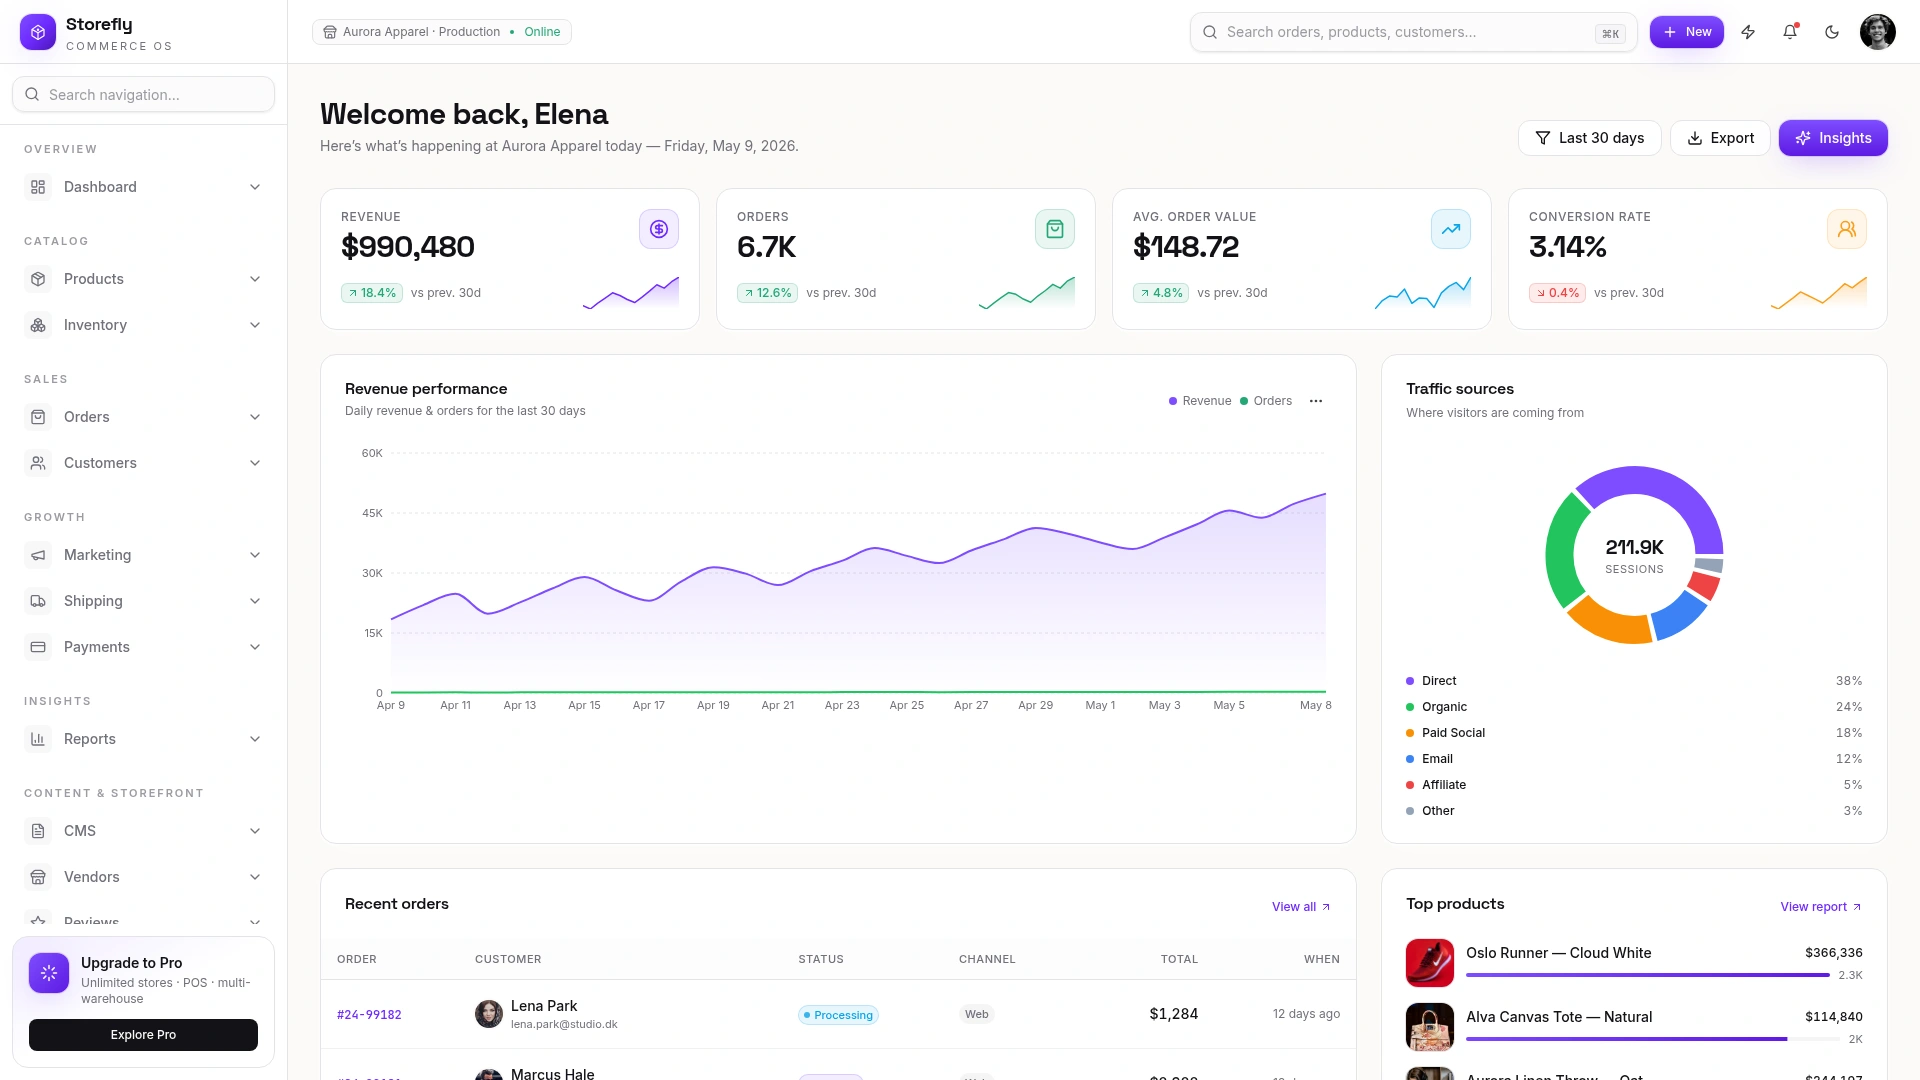Expand the Reports section chevron
This screenshot has height=1080, width=1920.
pyautogui.click(x=255, y=739)
